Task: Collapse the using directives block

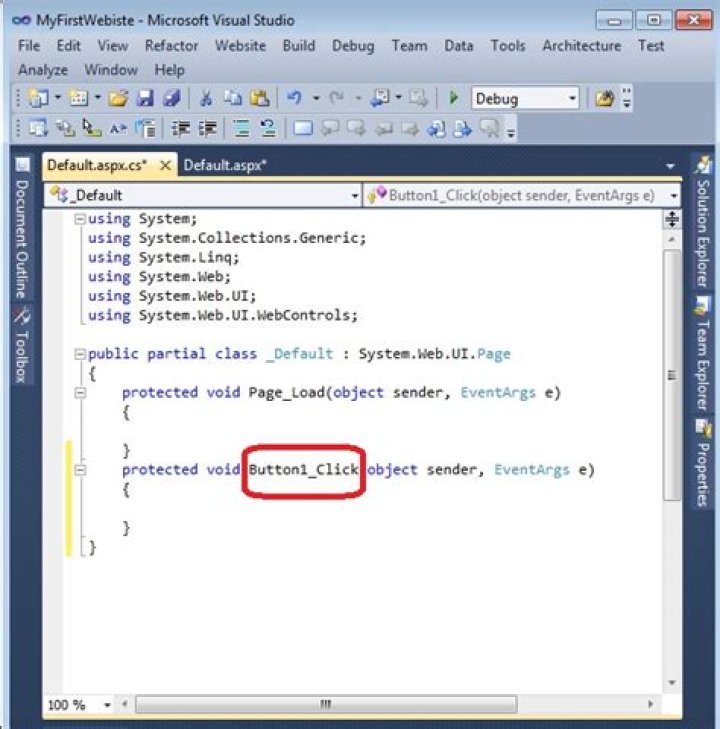Action: click(x=80, y=219)
